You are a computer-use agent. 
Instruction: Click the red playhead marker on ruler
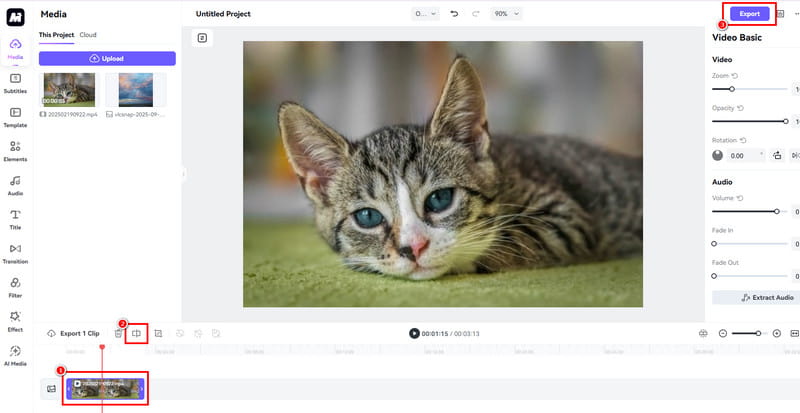pos(102,347)
